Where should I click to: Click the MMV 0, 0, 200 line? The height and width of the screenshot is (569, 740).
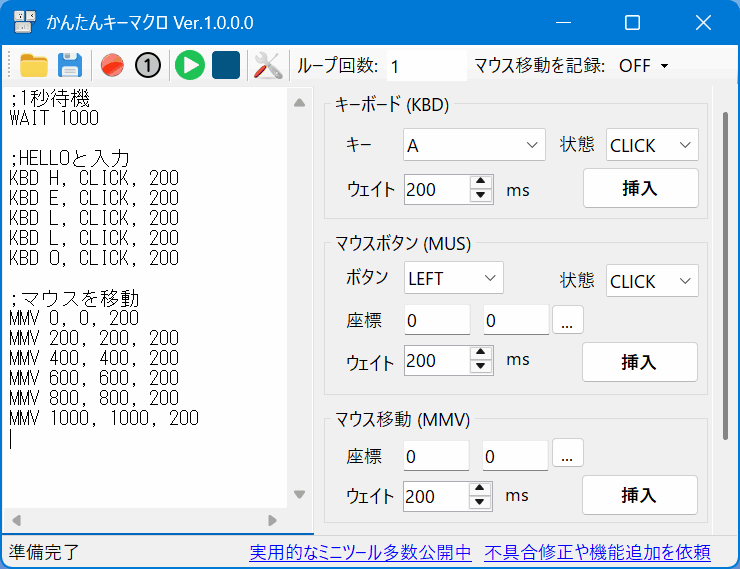click(x=74, y=318)
